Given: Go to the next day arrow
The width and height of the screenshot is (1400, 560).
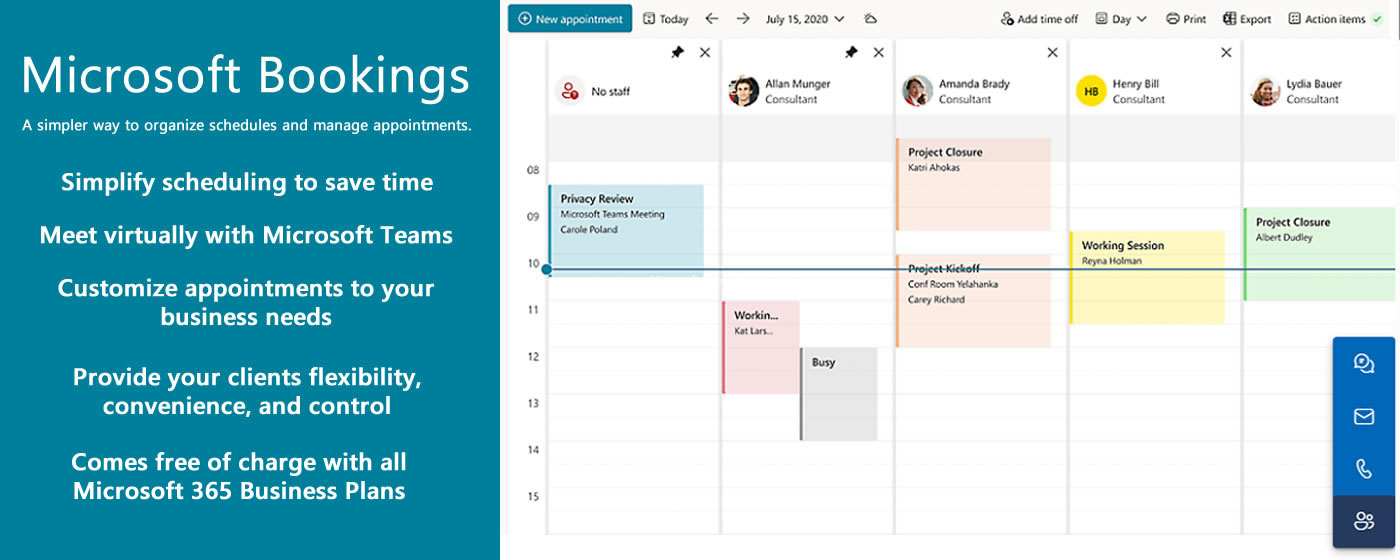Looking at the screenshot, I should pos(743,19).
